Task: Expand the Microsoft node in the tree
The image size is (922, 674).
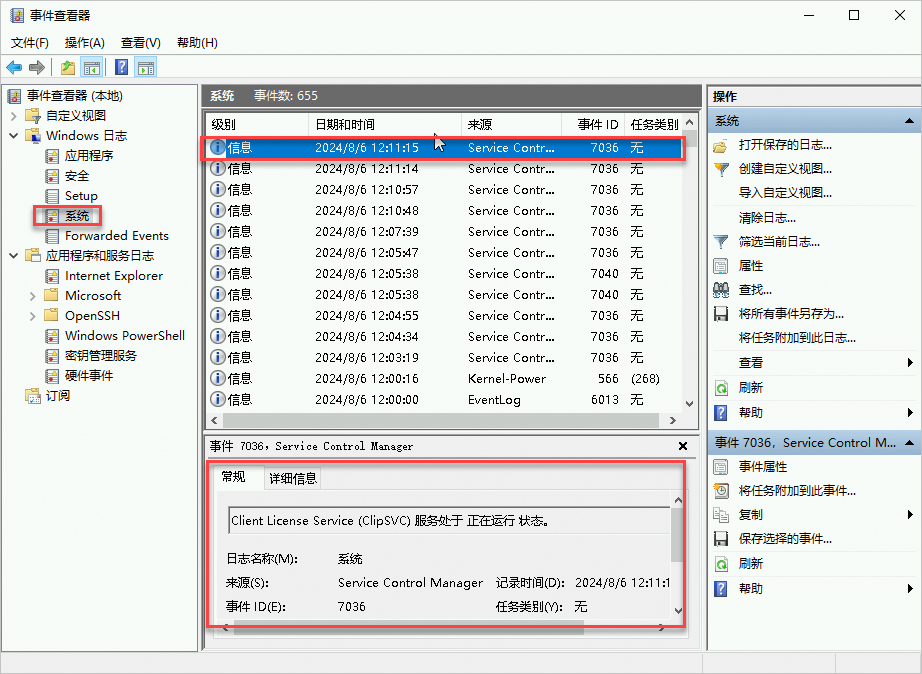Action: coord(32,295)
